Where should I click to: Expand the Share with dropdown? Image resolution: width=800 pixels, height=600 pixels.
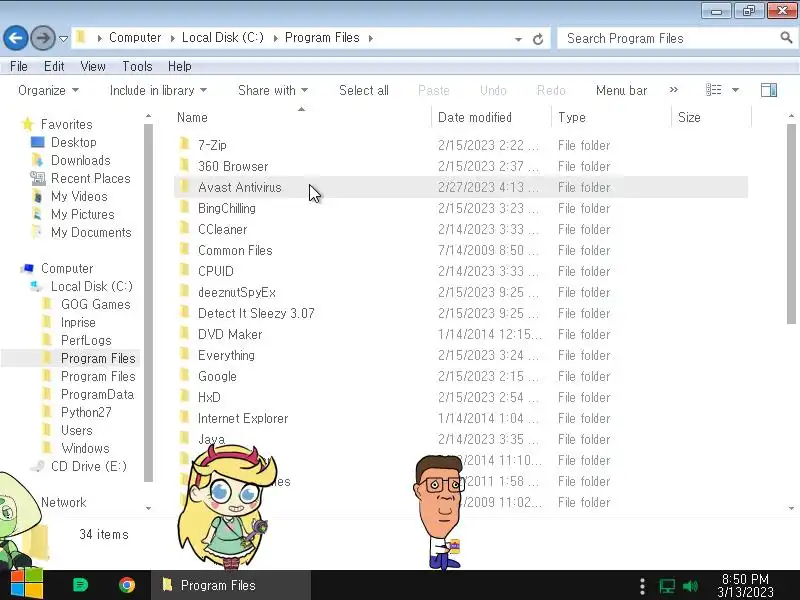point(273,90)
